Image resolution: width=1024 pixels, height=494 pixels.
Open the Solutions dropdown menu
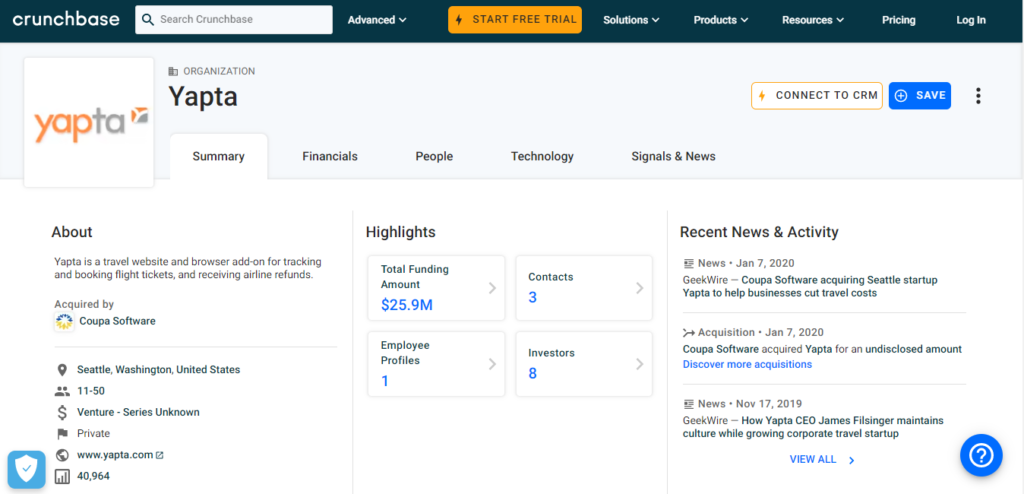(x=631, y=20)
